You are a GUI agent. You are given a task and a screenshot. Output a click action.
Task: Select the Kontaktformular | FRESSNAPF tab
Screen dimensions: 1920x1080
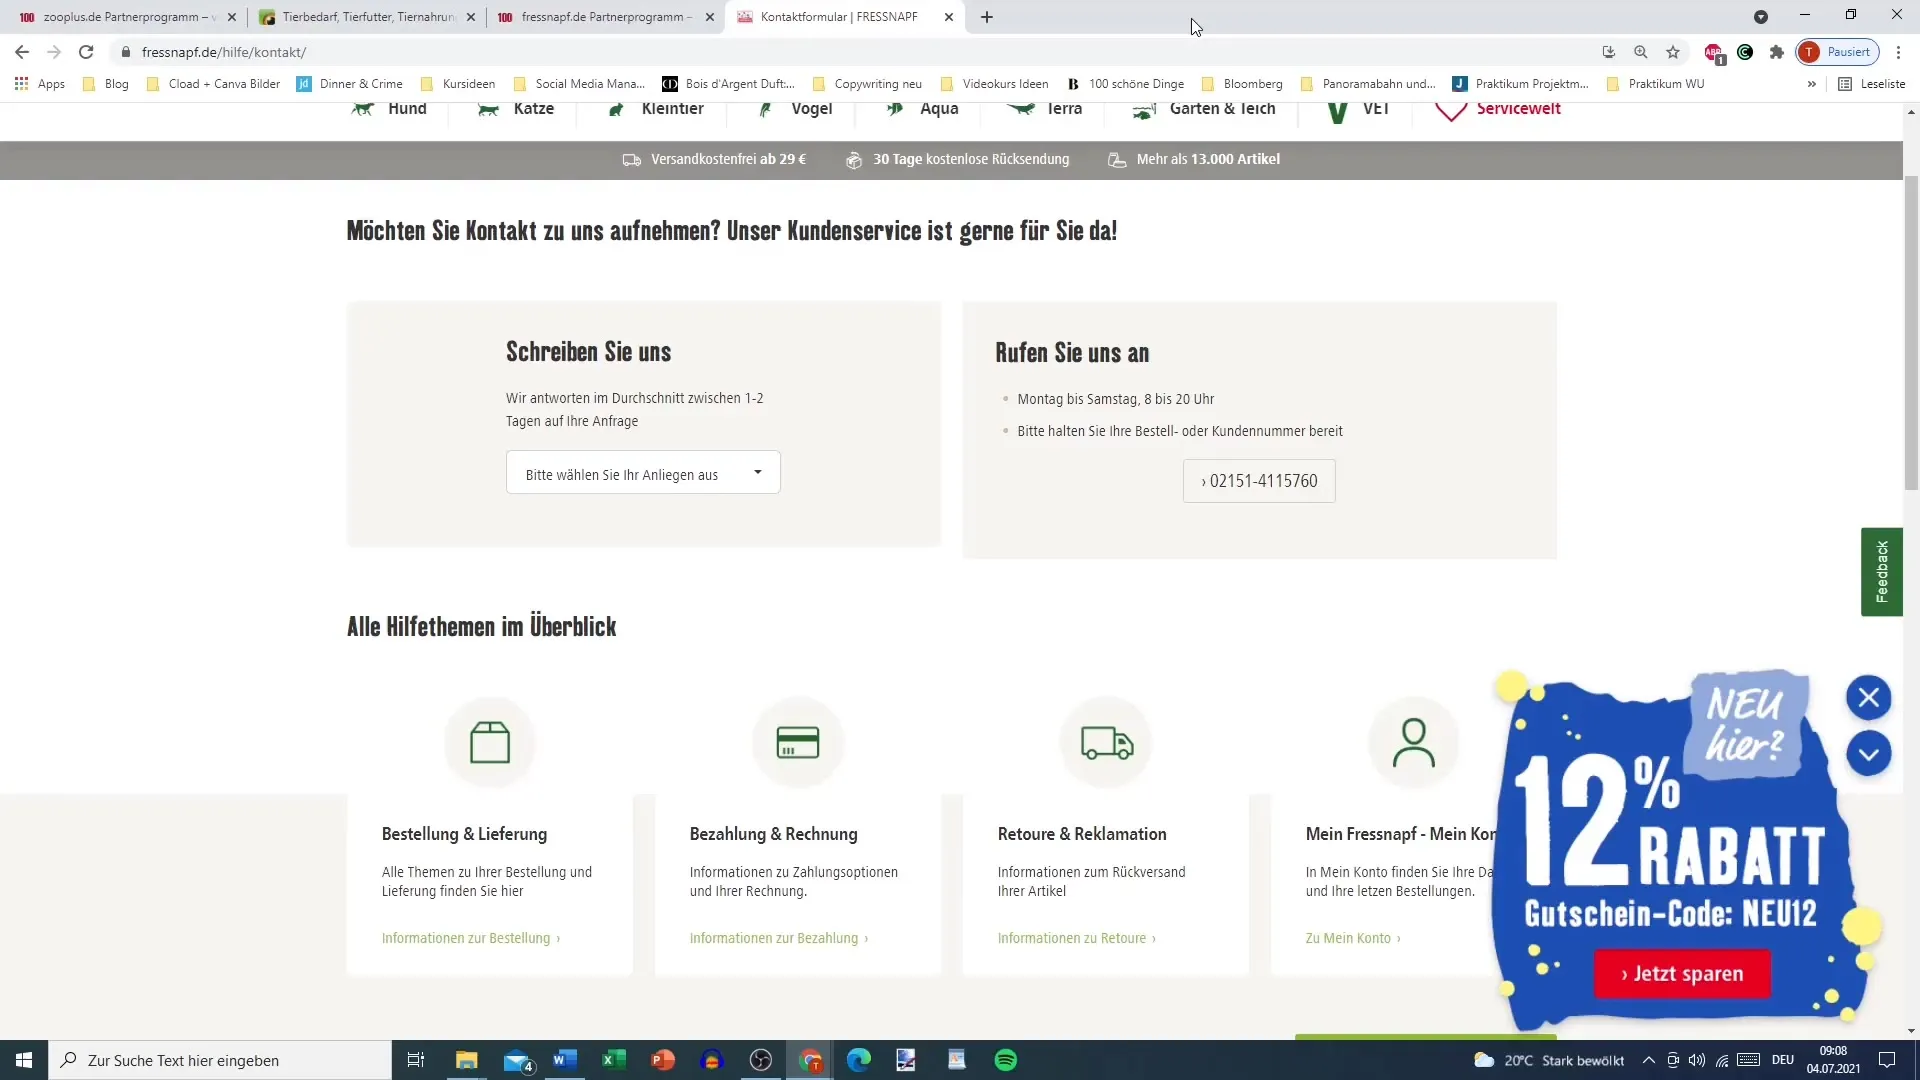[x=846, y=17]
